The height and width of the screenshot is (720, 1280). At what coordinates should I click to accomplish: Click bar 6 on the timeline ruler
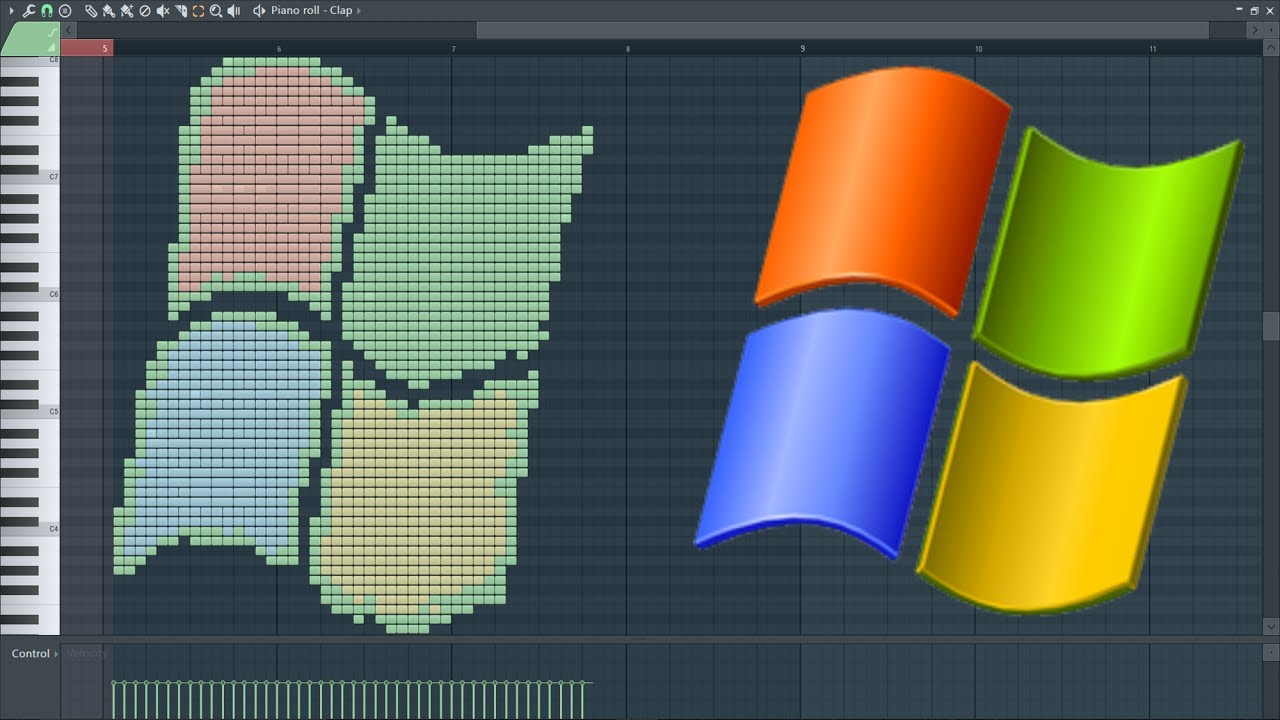click(279, 48)
